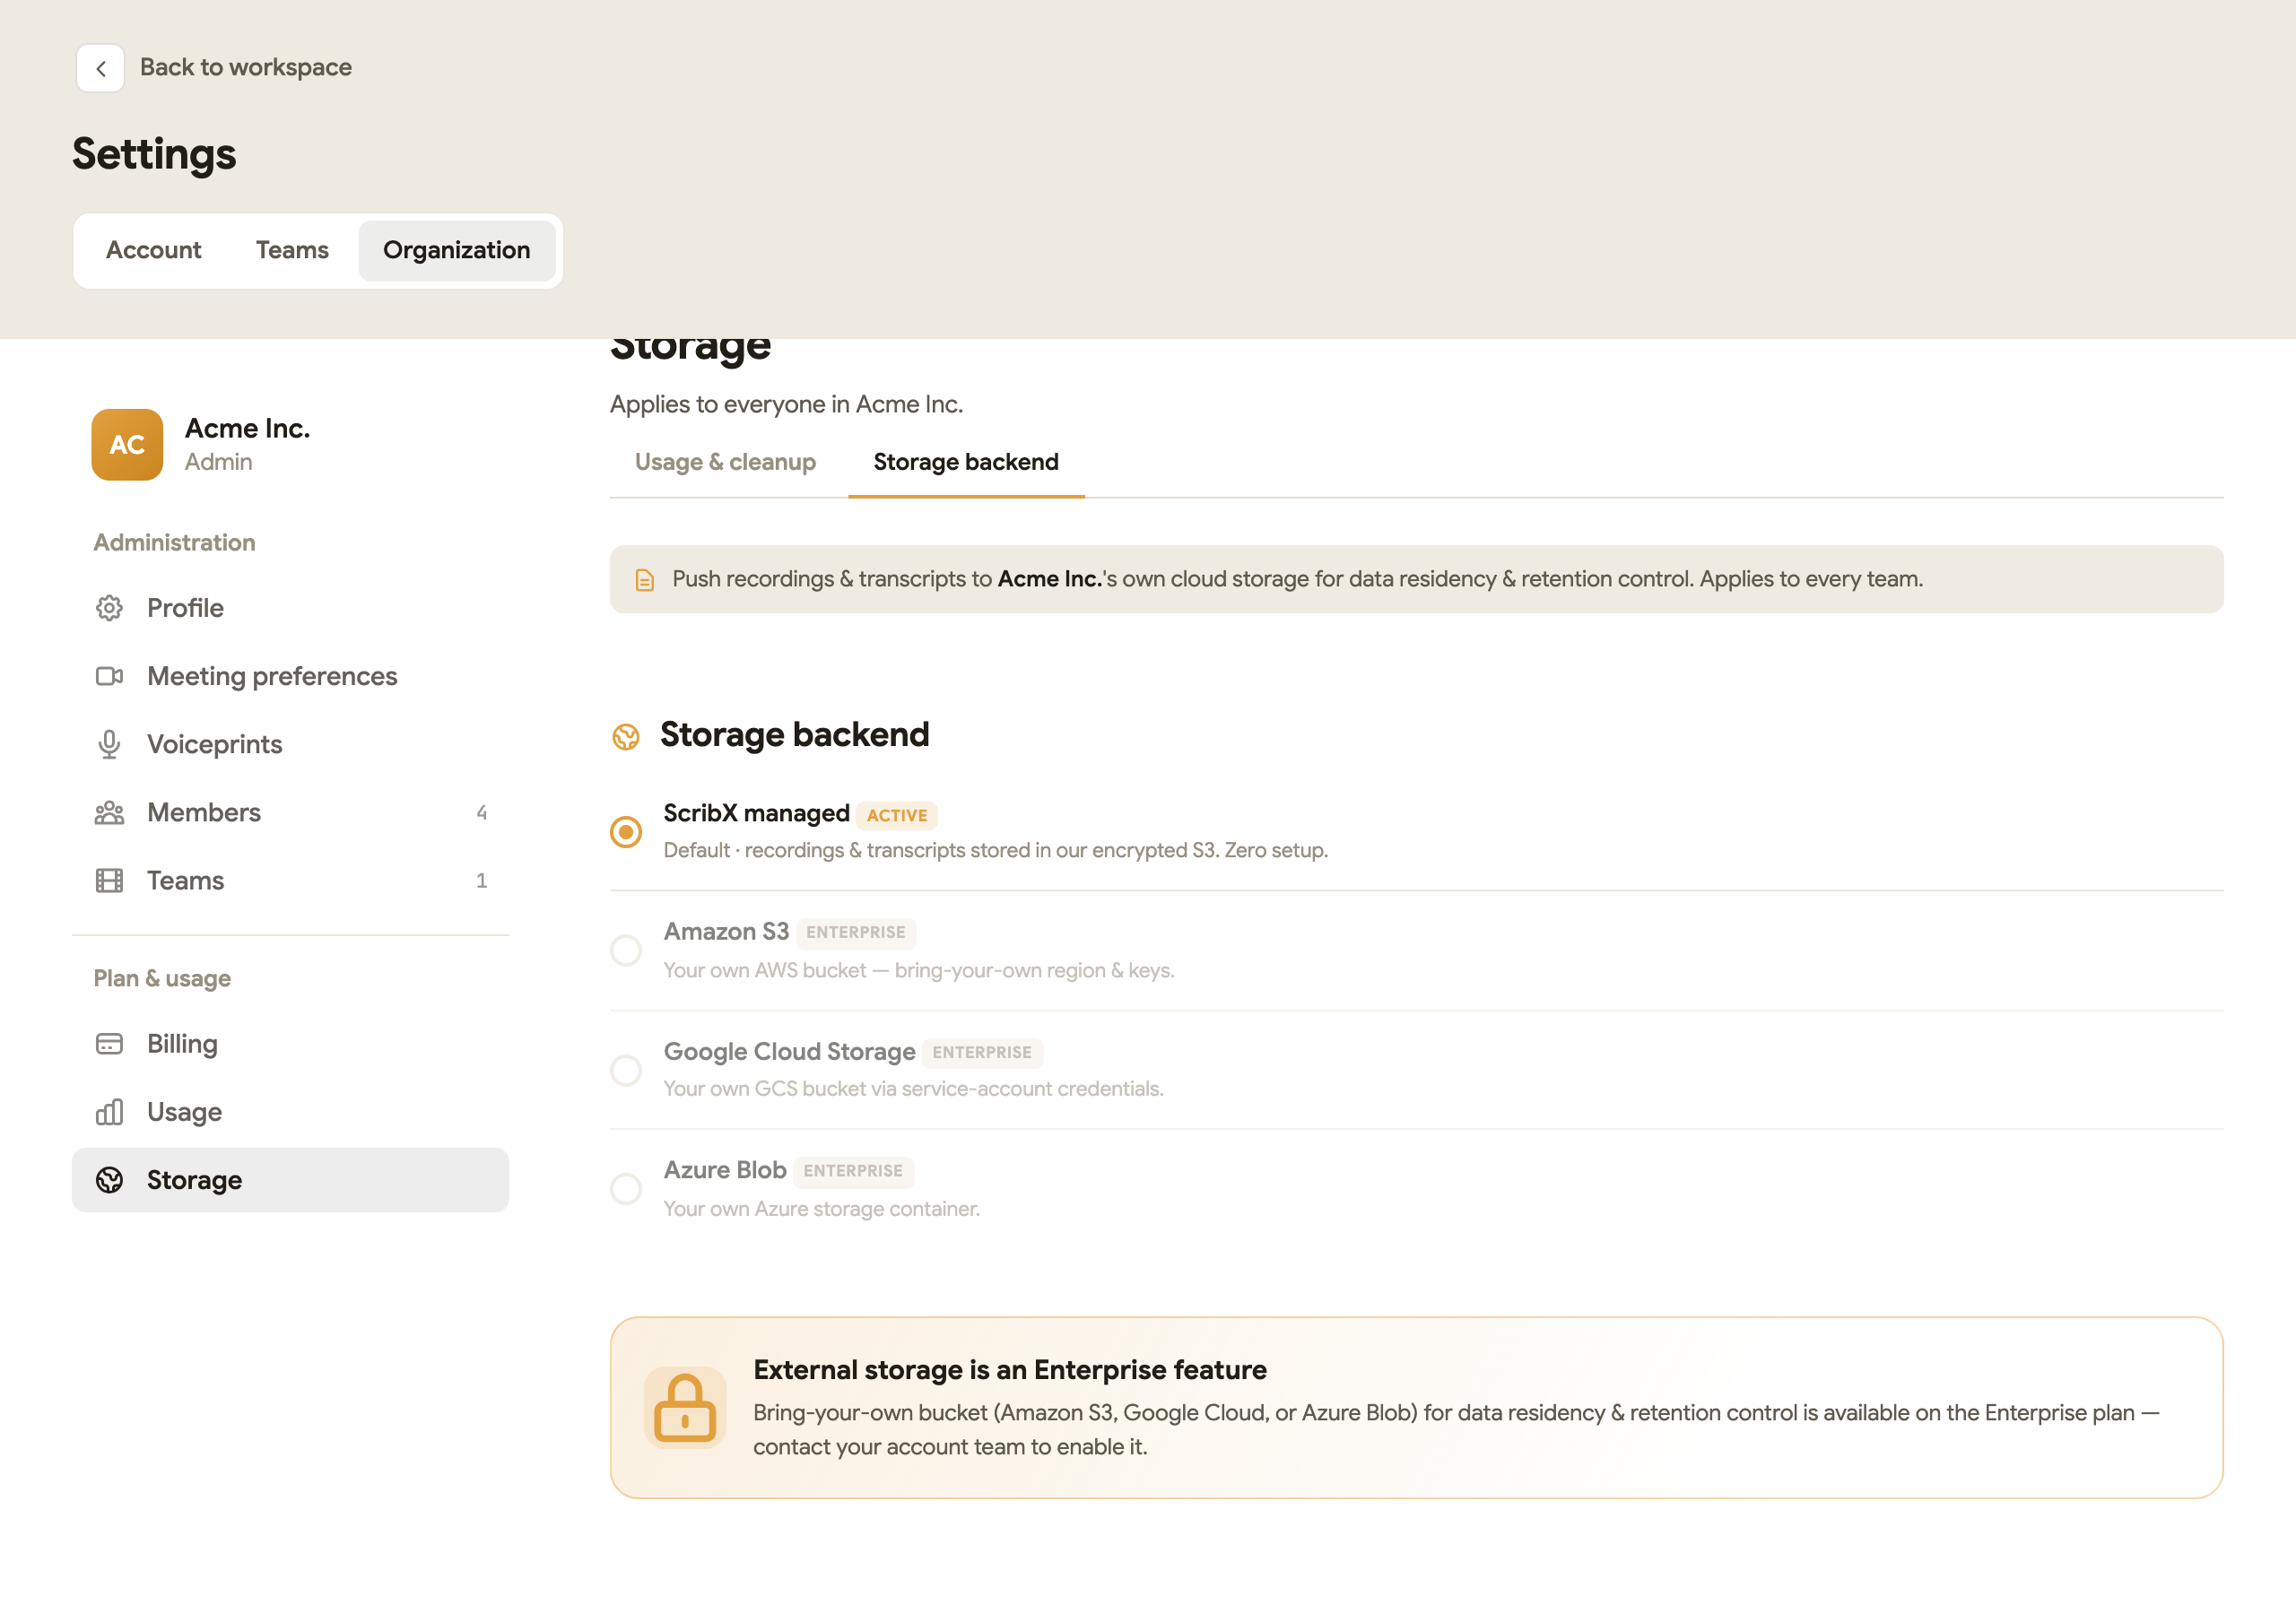2296x1614 pixels.
Task: Click the Billing card icon
Action: point(109,1044)
